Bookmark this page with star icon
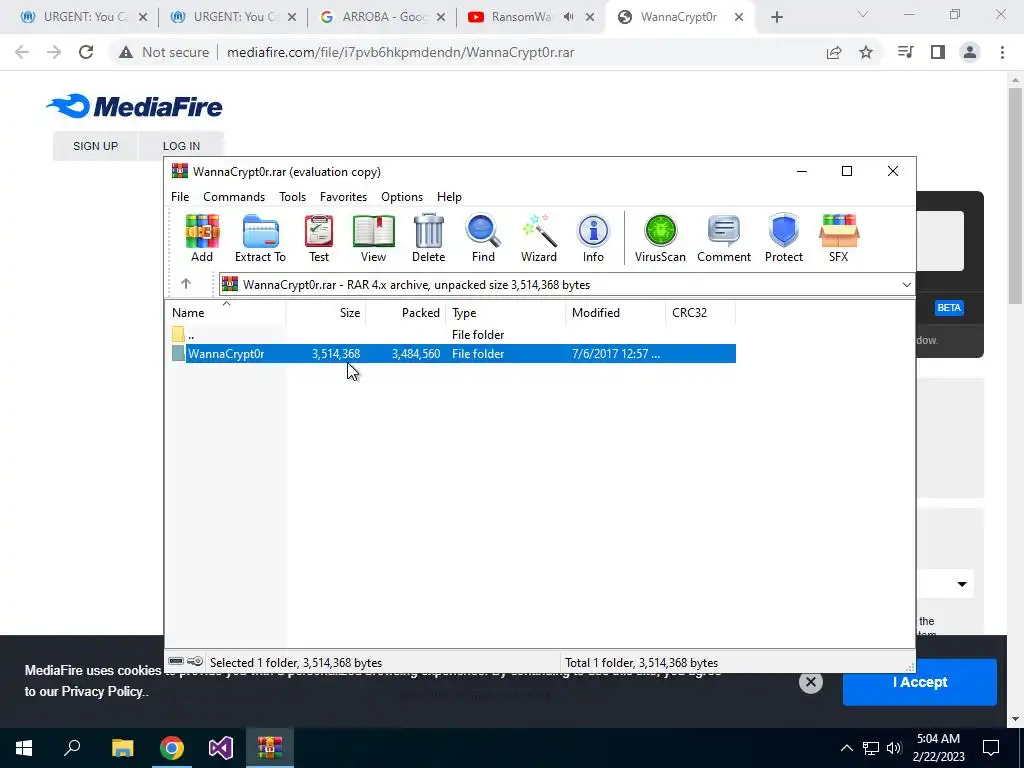The height and width of the screenshot is (768, 1024). click(x=866, y=52)
